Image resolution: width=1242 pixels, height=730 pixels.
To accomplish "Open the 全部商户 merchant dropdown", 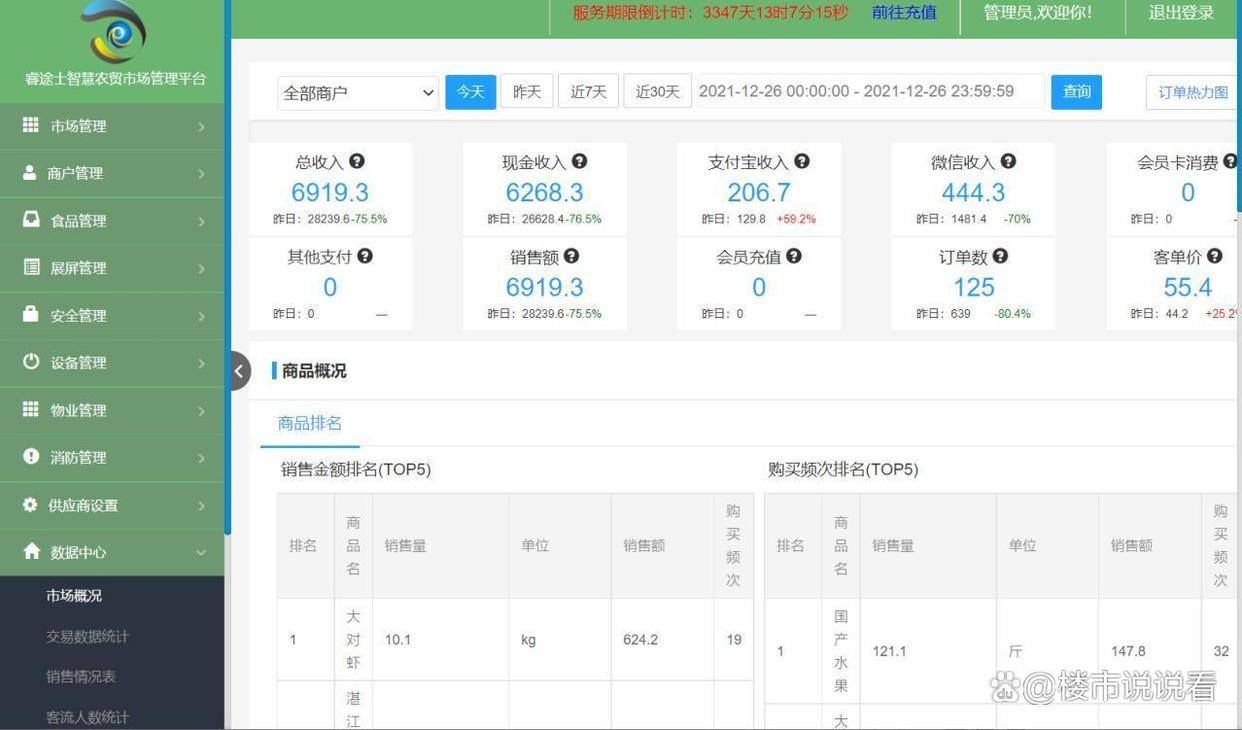I will 358,93.
